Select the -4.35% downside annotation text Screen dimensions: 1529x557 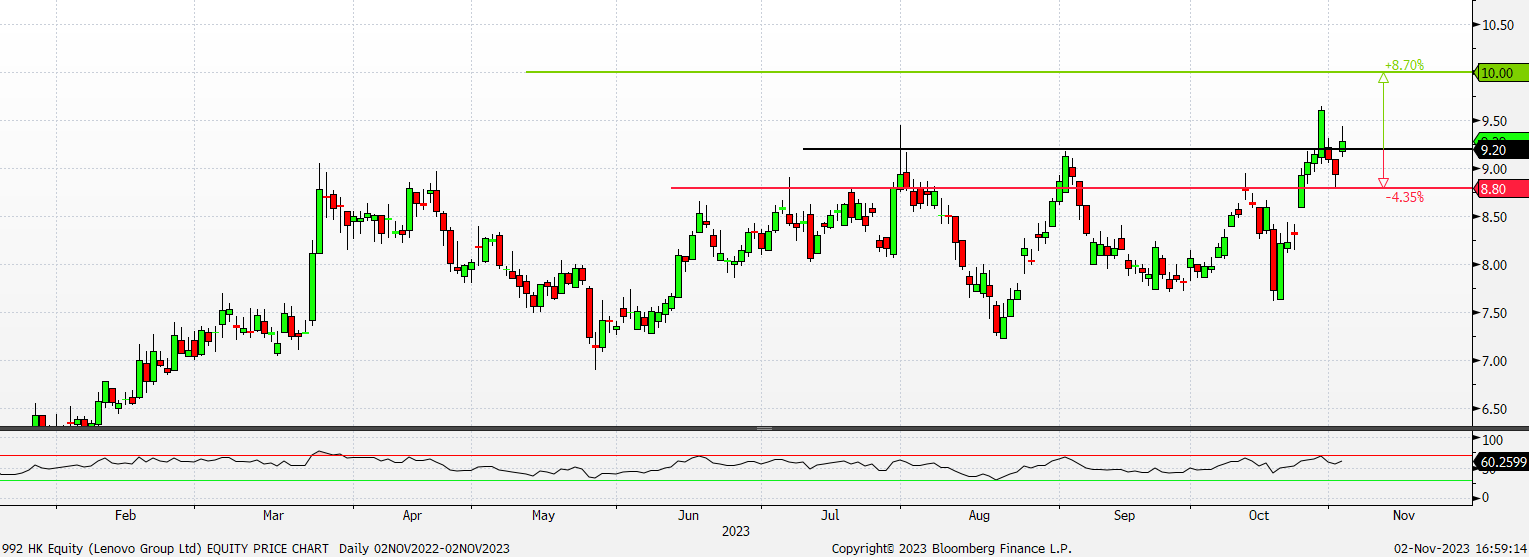1404,198
